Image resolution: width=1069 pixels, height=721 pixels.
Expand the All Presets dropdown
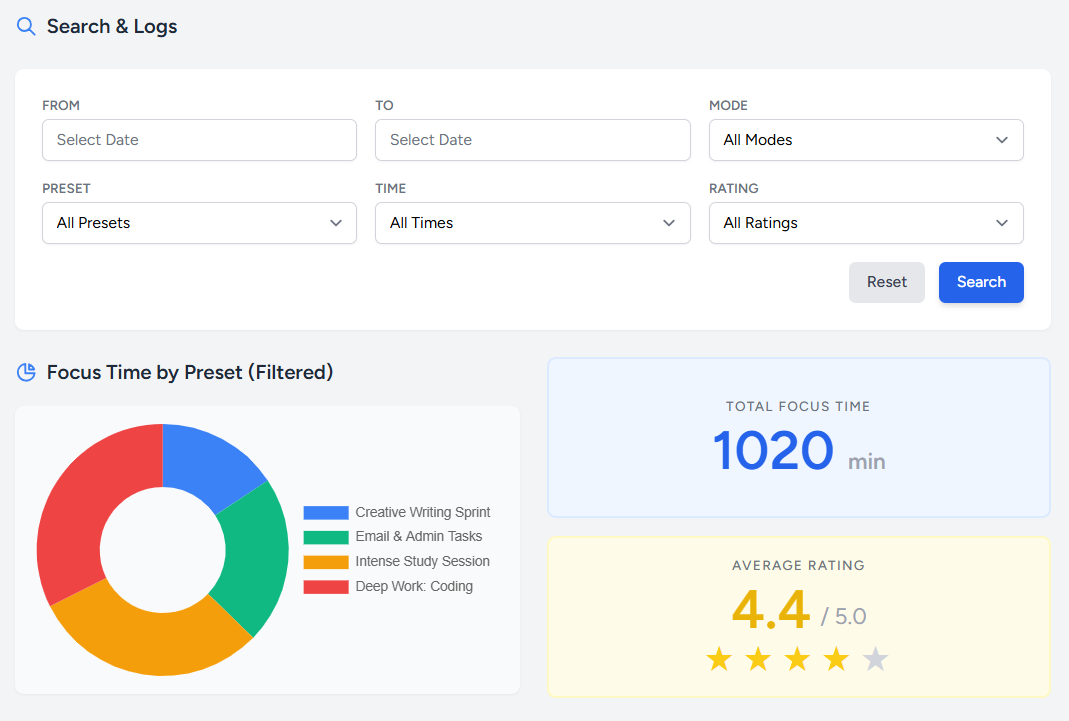point(199,223)
